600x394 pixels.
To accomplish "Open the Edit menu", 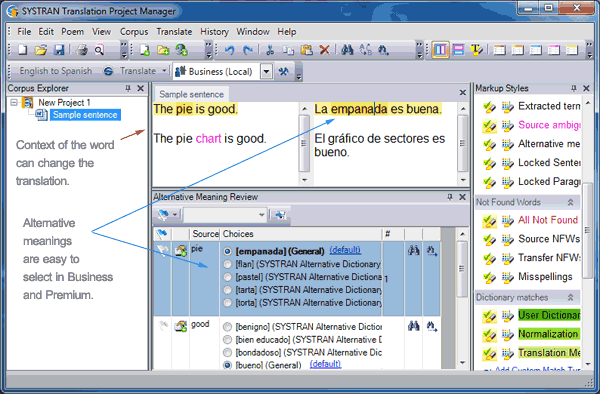I will 46,32.
